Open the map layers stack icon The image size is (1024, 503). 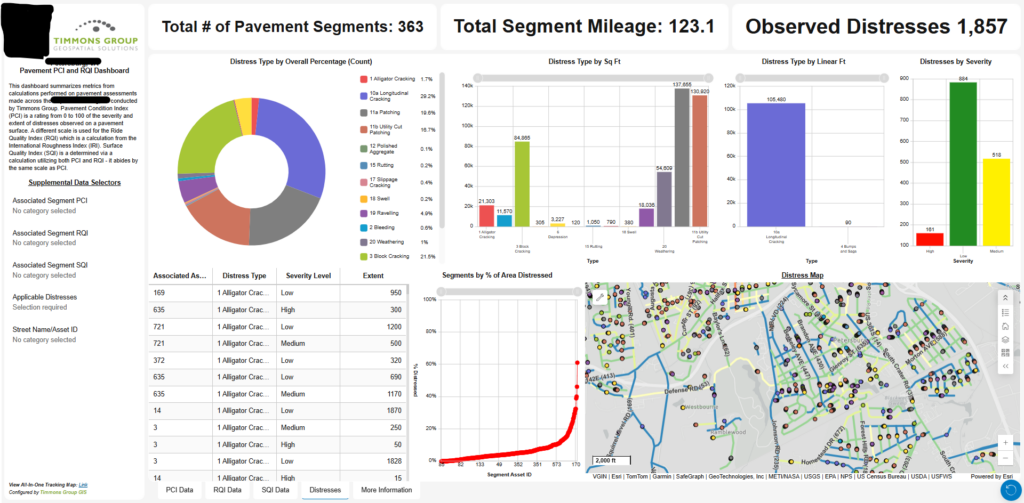(x=1006, y=339)
